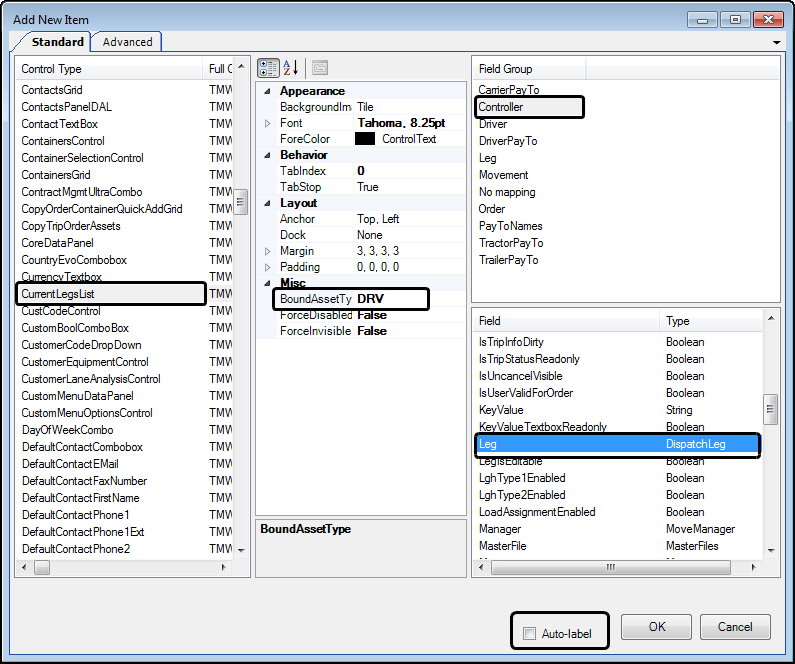The height and width of the screenshot is (664, 795).
Task: Click the black ForeColor swatch
Action: pos(365,139)
